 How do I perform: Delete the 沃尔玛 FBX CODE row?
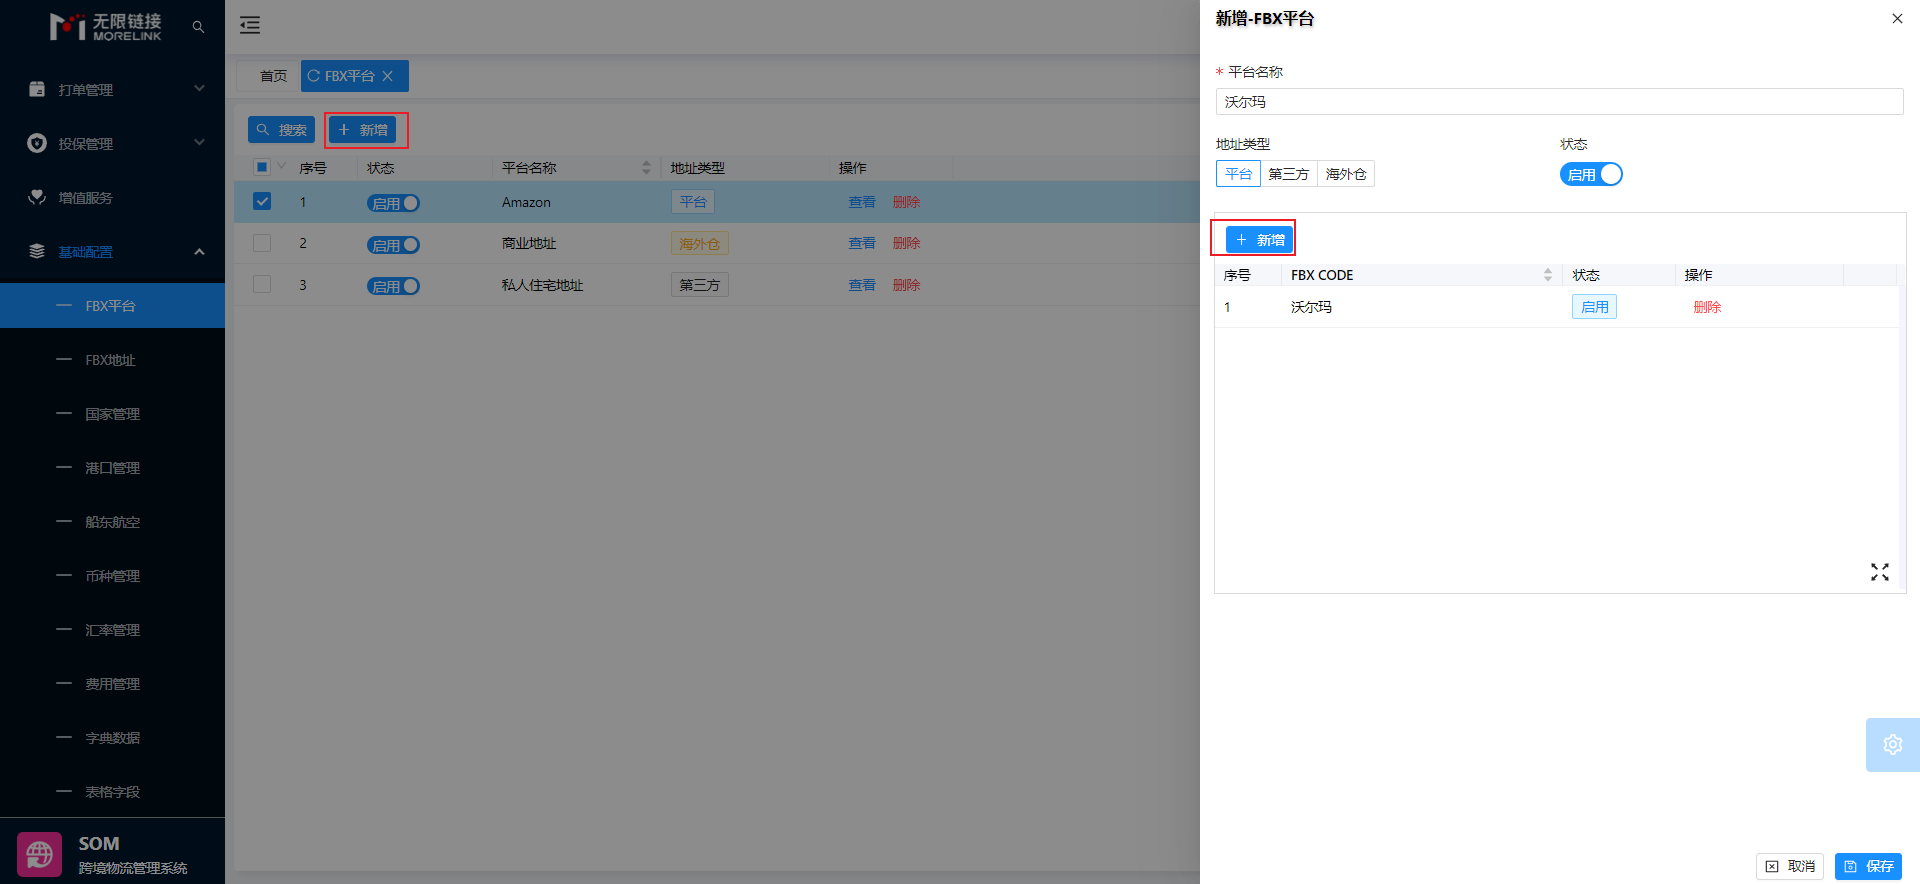(x=1707, y=307)
